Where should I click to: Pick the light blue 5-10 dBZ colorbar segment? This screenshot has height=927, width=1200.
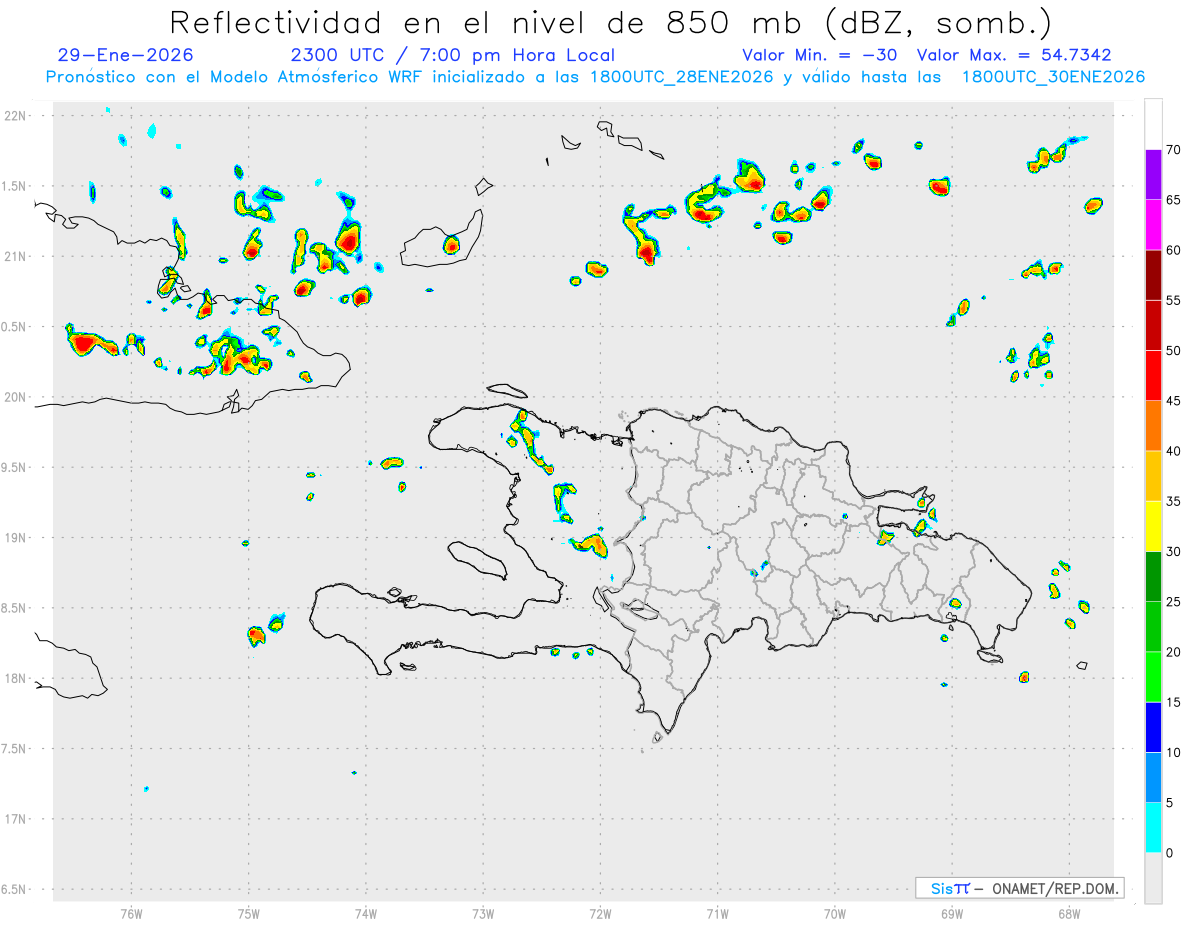[x=1153, y=778]
